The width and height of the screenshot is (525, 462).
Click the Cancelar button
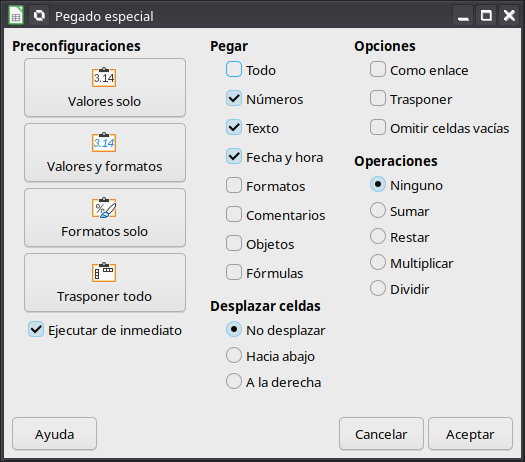pyautogui.click(x=381, y=434)
